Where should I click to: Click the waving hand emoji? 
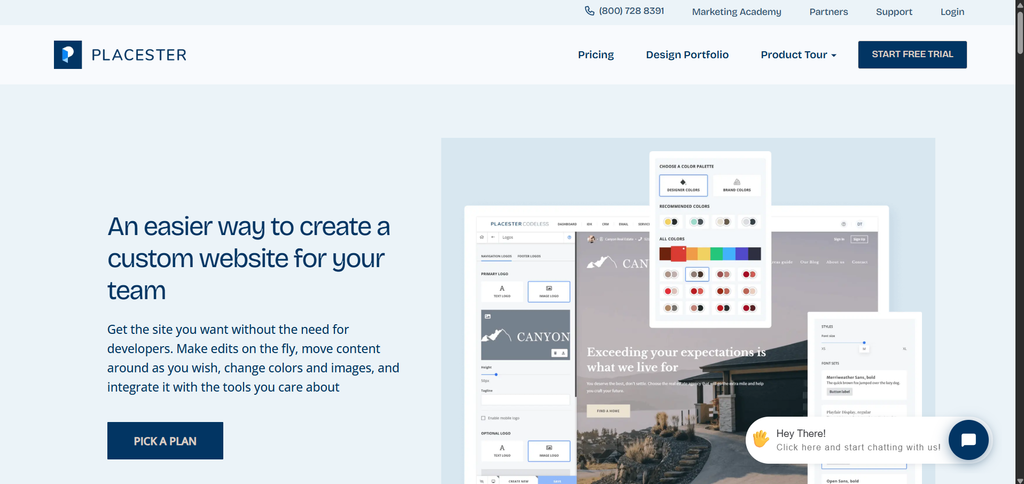tap(760, 439)
